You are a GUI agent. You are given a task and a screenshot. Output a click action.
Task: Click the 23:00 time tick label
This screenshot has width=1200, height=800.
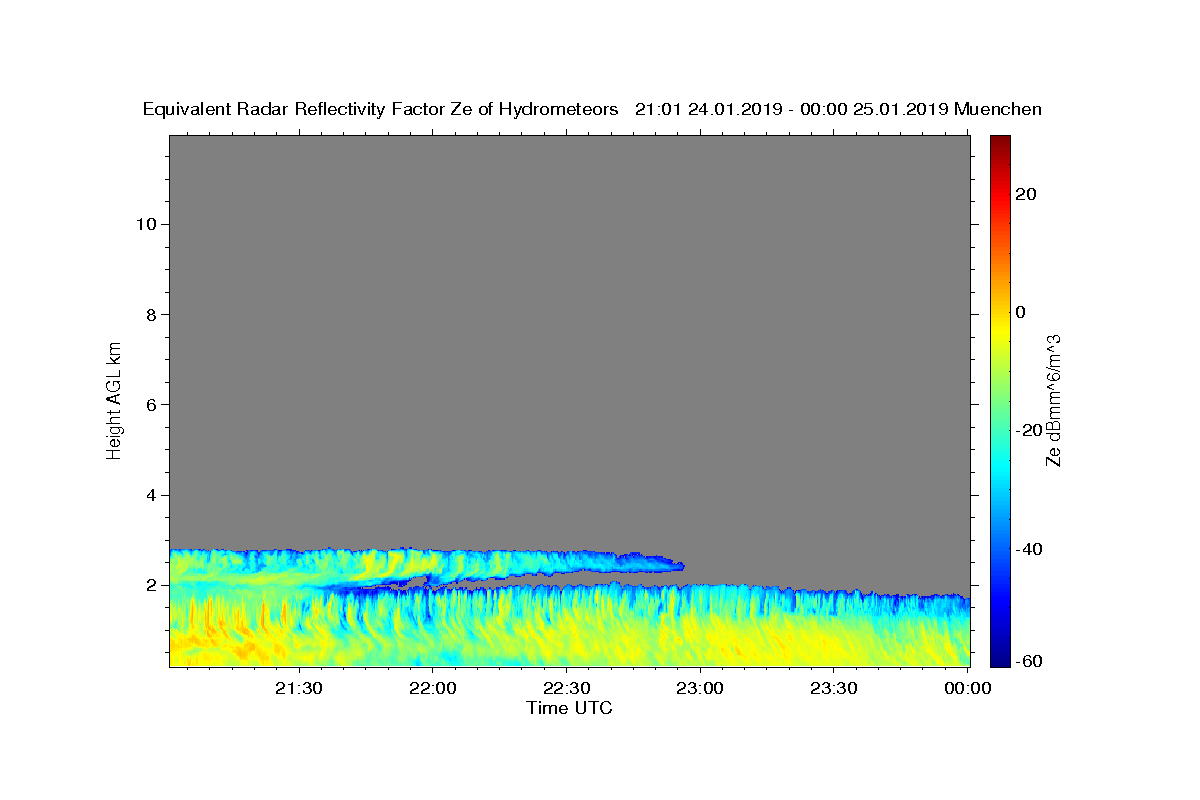click(x=699, y=688)
